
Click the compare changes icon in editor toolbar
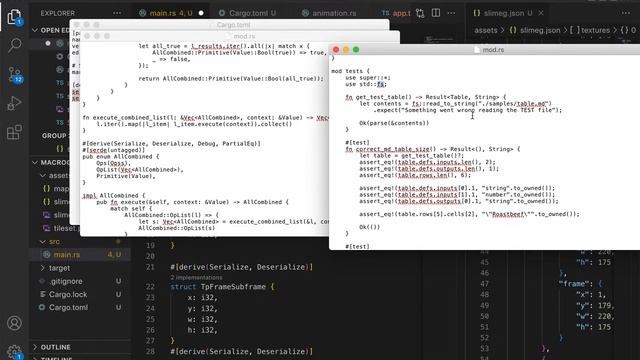(420, 13)
